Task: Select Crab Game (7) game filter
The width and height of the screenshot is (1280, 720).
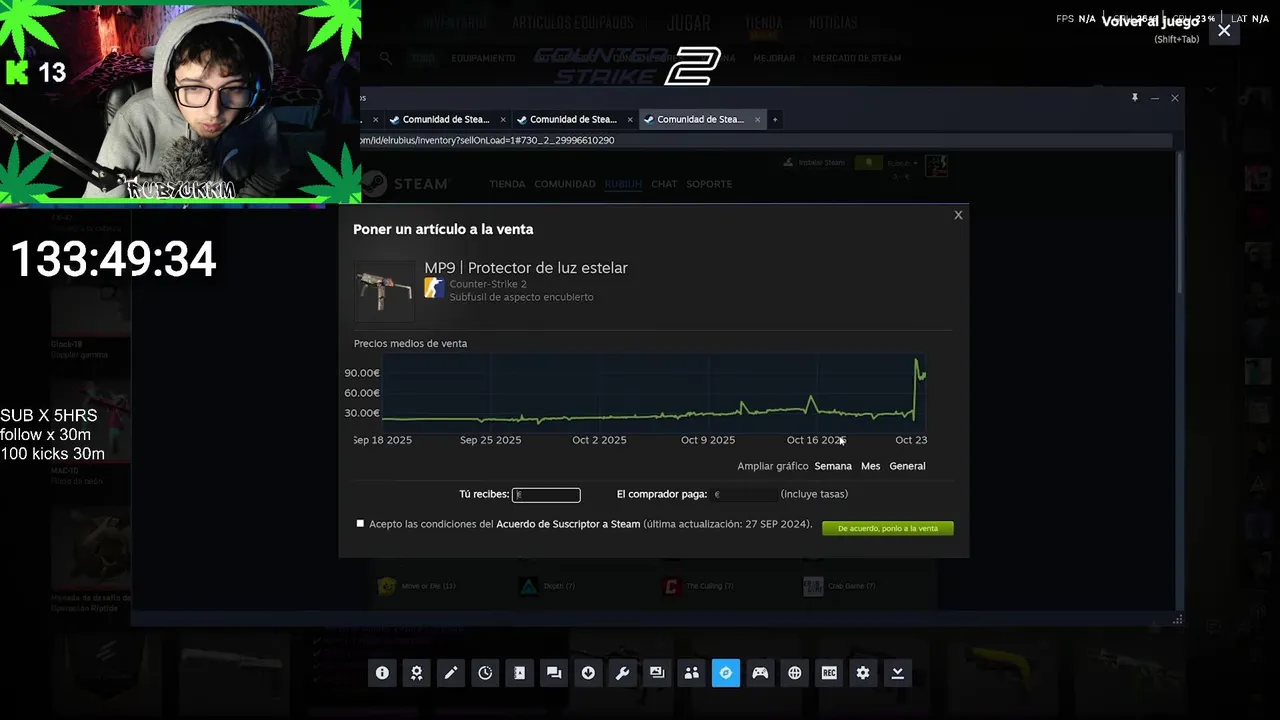Action: (840, 586)
